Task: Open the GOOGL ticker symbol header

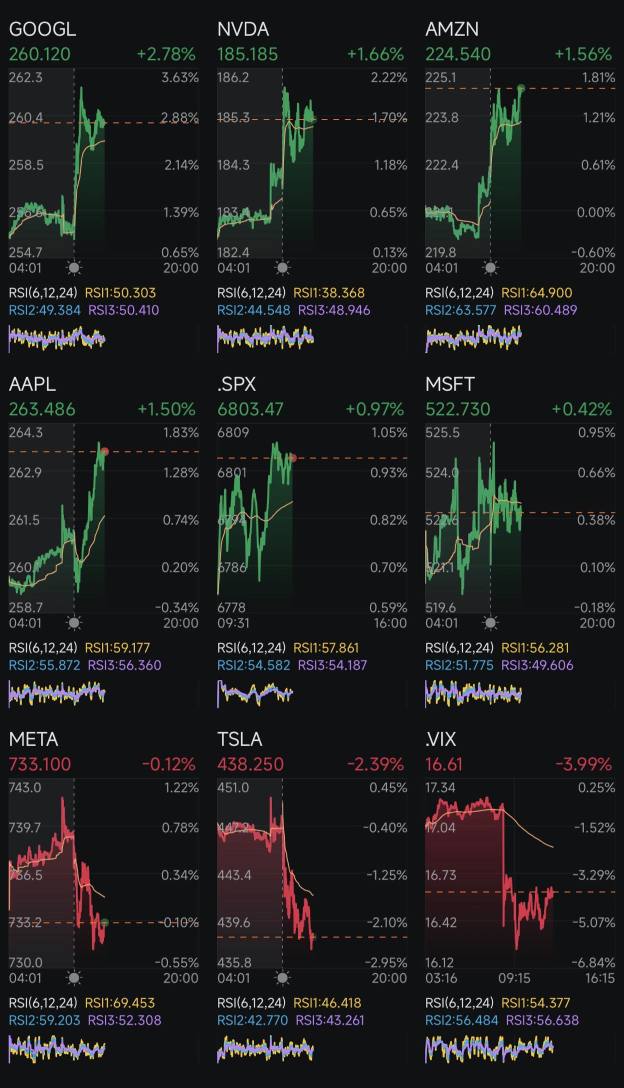Action: click(x=40, y=29)
